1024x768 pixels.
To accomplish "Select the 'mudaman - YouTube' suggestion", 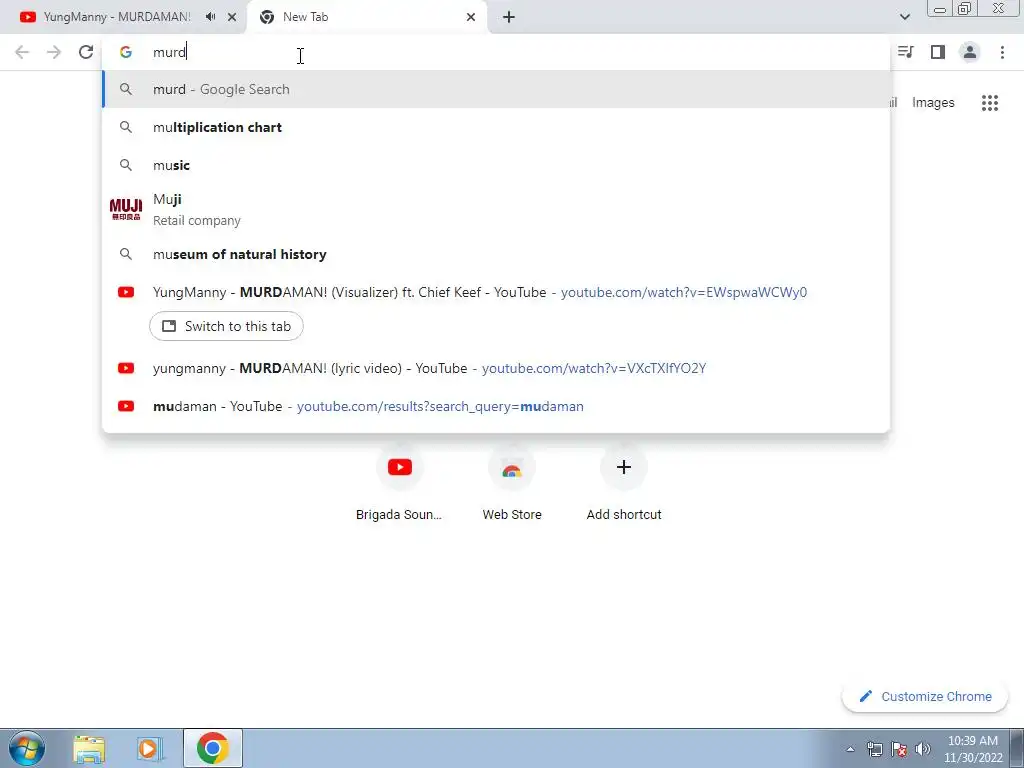I will (x=496, y=406).
